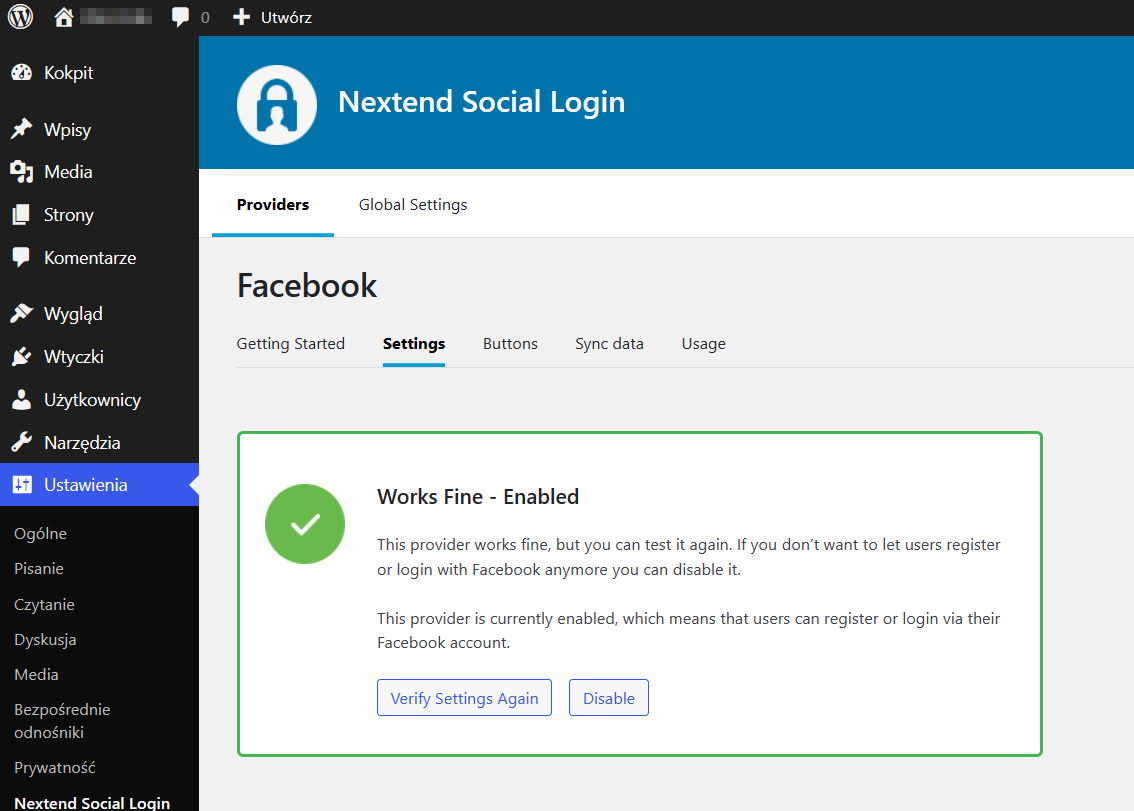The width and height of the screenshot is (1134, 811).
Task: Go to Wtyczki plugins menu
Action: tap(74, 357)
